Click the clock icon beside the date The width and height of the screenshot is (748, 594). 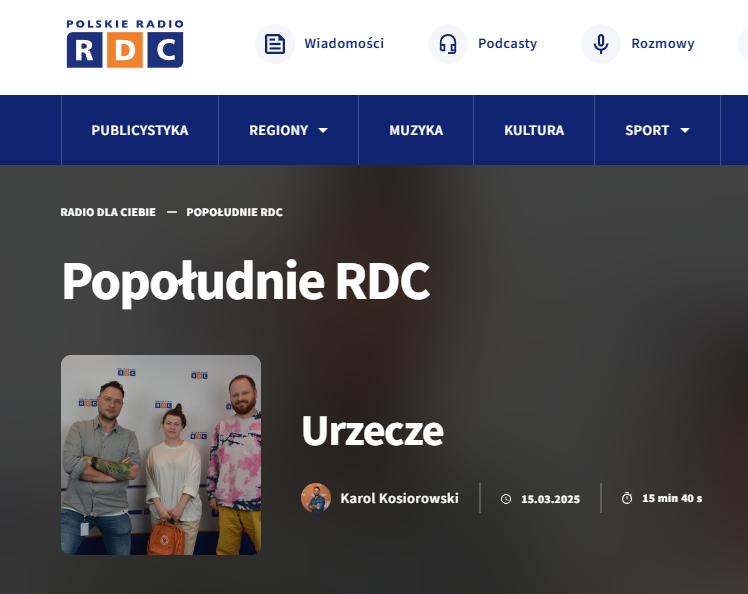[506, 499]
